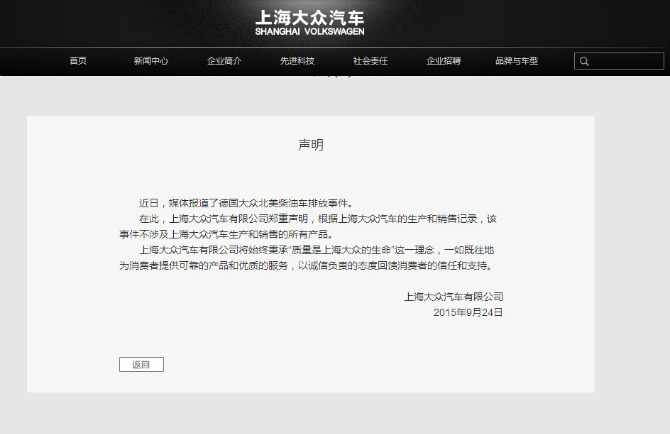
Task: Click the paragraph beginning 近日，媒体报道了
Action: click(246, 203)
